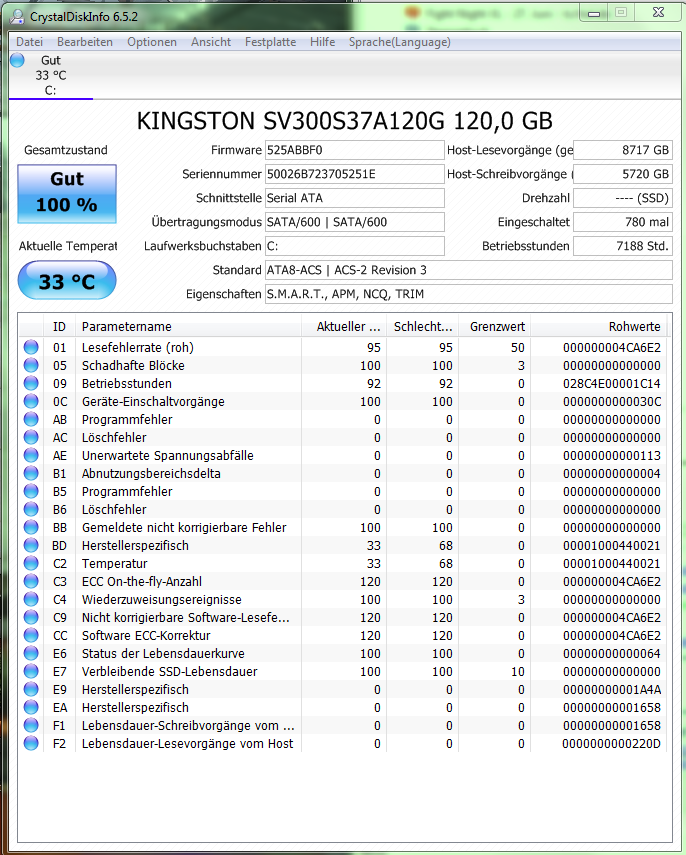The height and width of the screenshot is (855, 686).
Task: Open the Bearbeiten menu
Action: pyautogui.click(x=85, y=42)
